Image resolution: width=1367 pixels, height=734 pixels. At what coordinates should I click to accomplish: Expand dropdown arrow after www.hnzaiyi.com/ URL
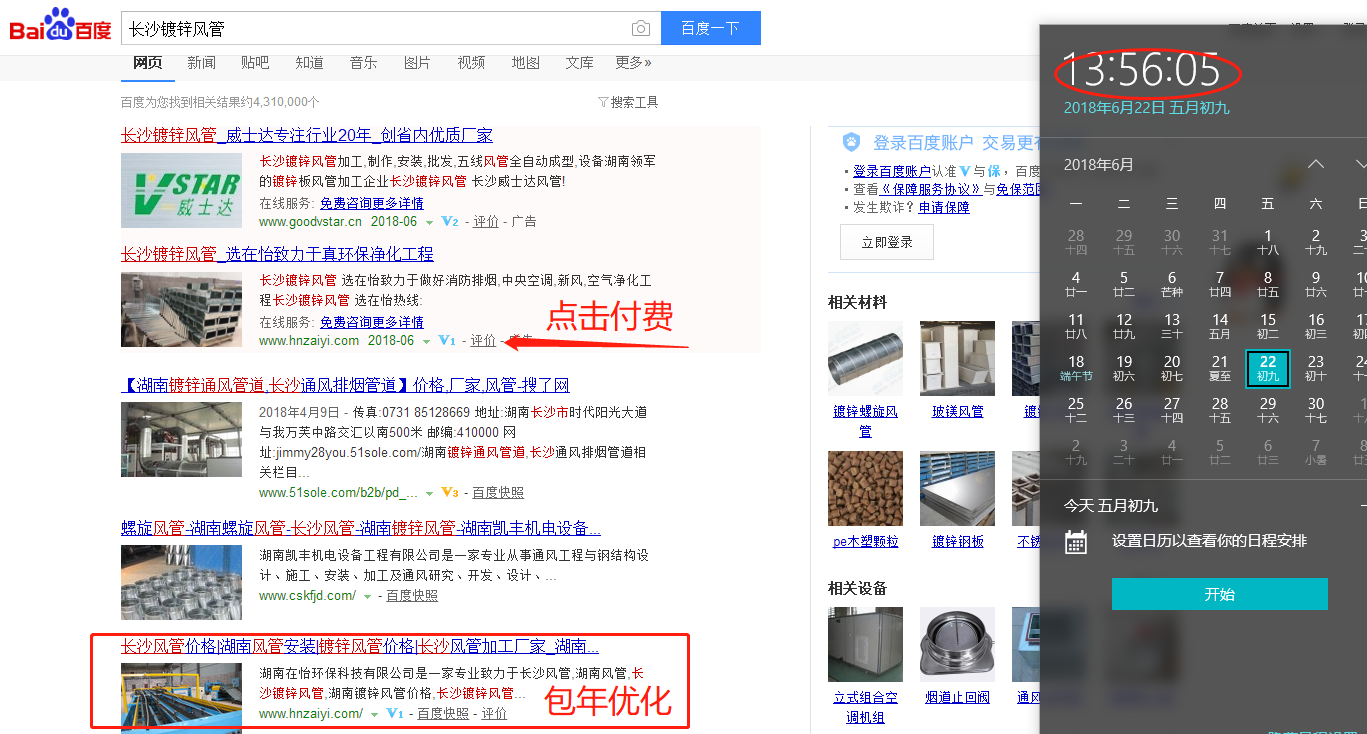coord(374,714)
